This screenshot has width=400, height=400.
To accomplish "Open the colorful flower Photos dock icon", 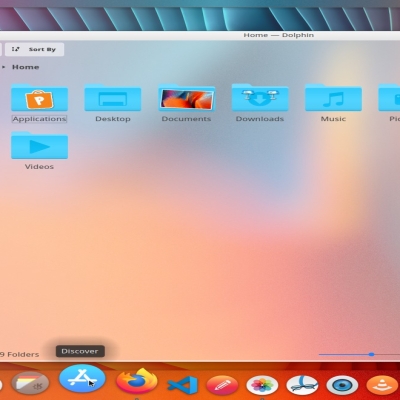I will click(262, 385).
